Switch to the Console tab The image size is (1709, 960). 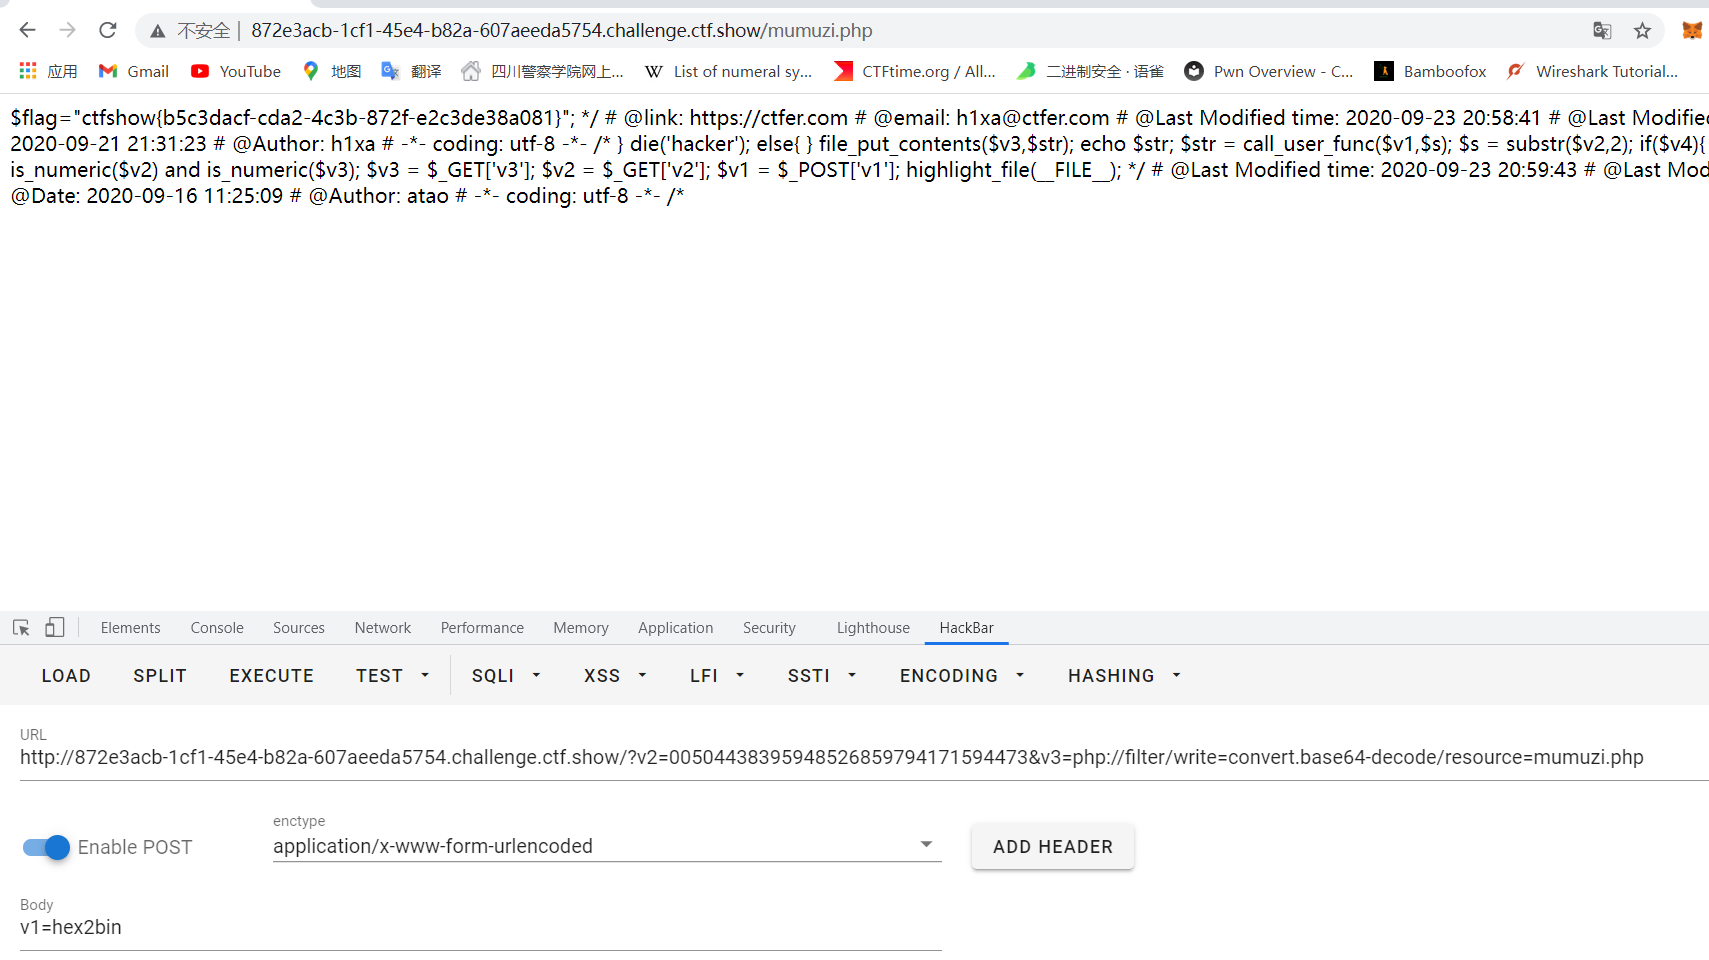click(216, 627)
